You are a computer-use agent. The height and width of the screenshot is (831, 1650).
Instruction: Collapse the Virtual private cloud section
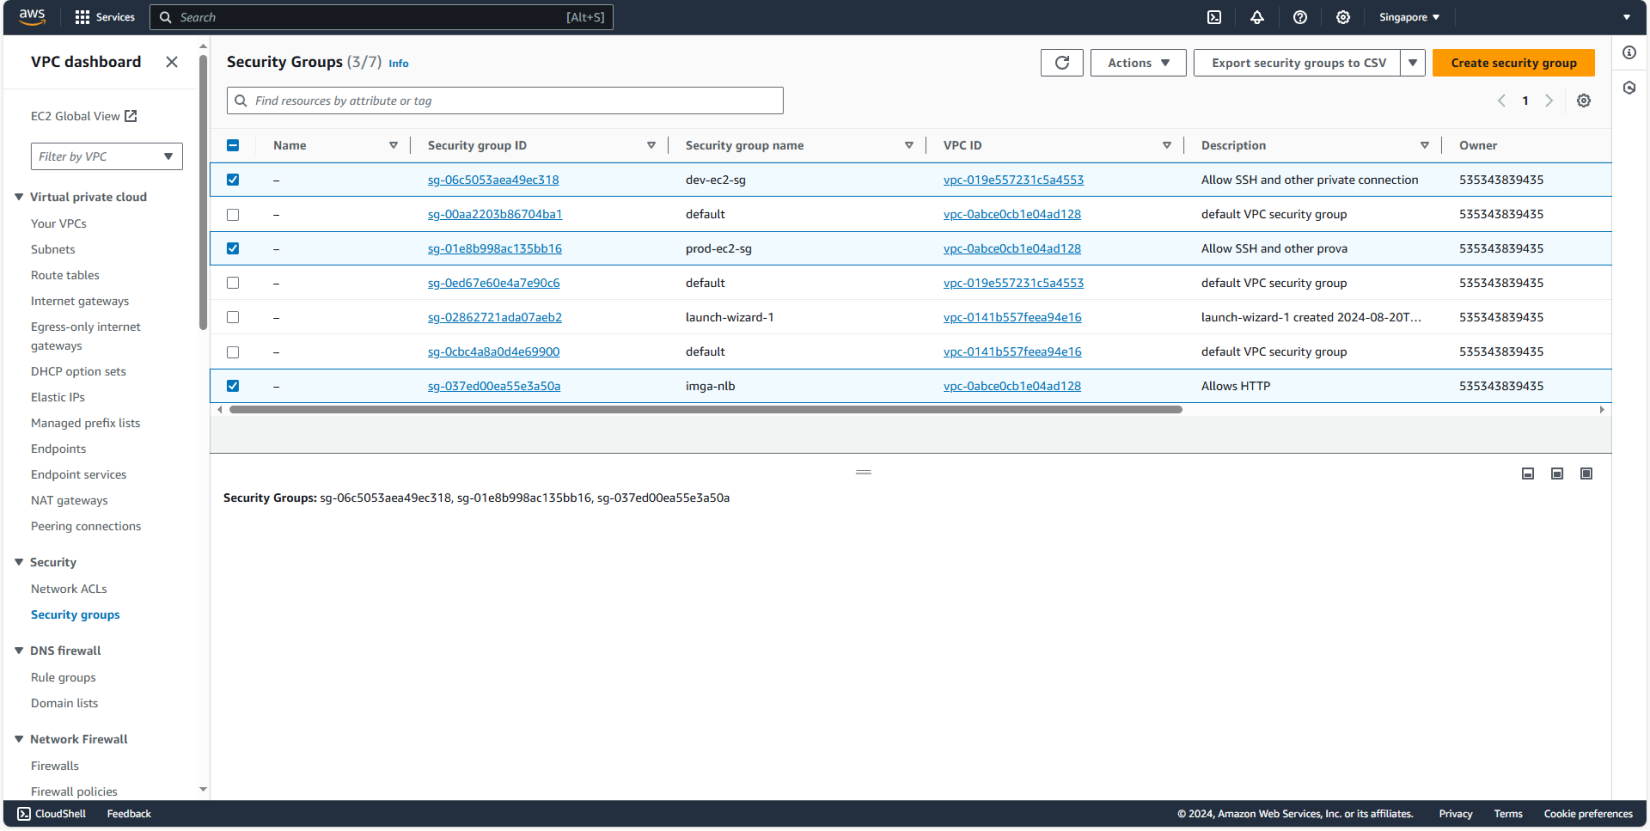(19, 197)
